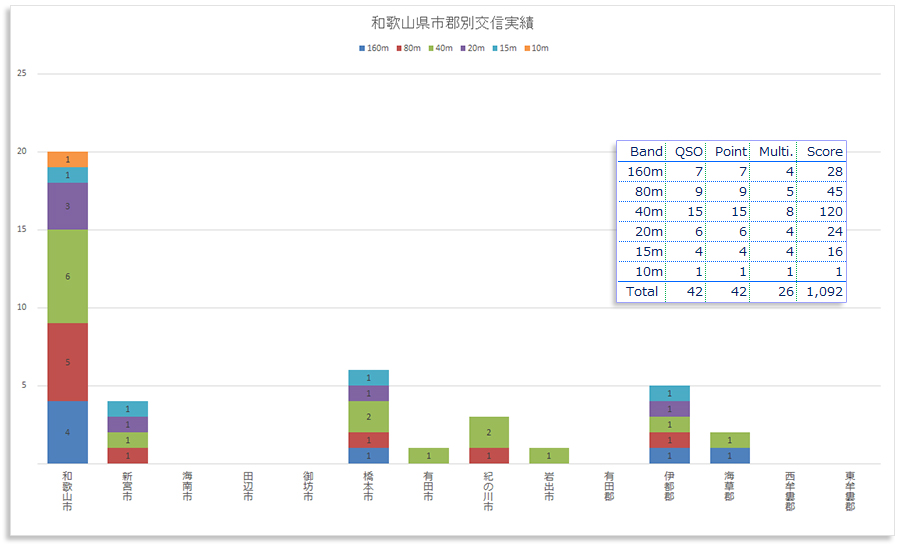Viewport: 900px width, 545px height.
Task: Select the Multi. column header in the table
Action: pos(773,151)
